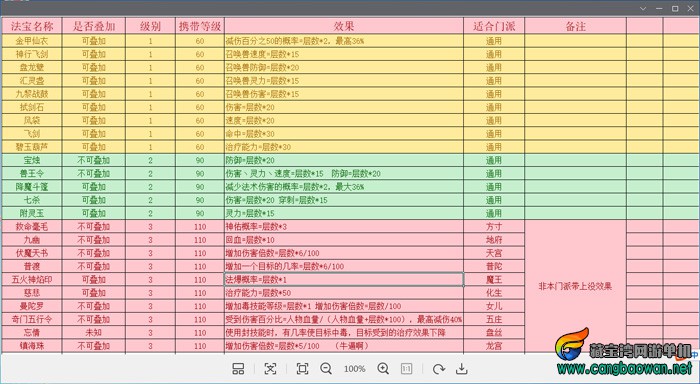700x384 pixels.
Task: Click the effect cell 神佑概率=层数*3
Action: click(x=344, y=226)
